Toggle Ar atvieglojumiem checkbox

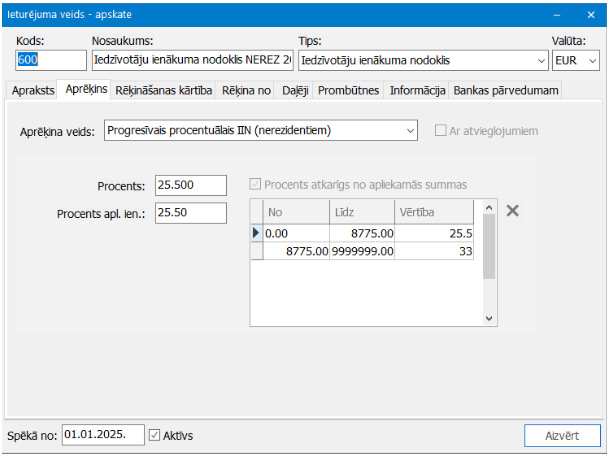(440, 131)
